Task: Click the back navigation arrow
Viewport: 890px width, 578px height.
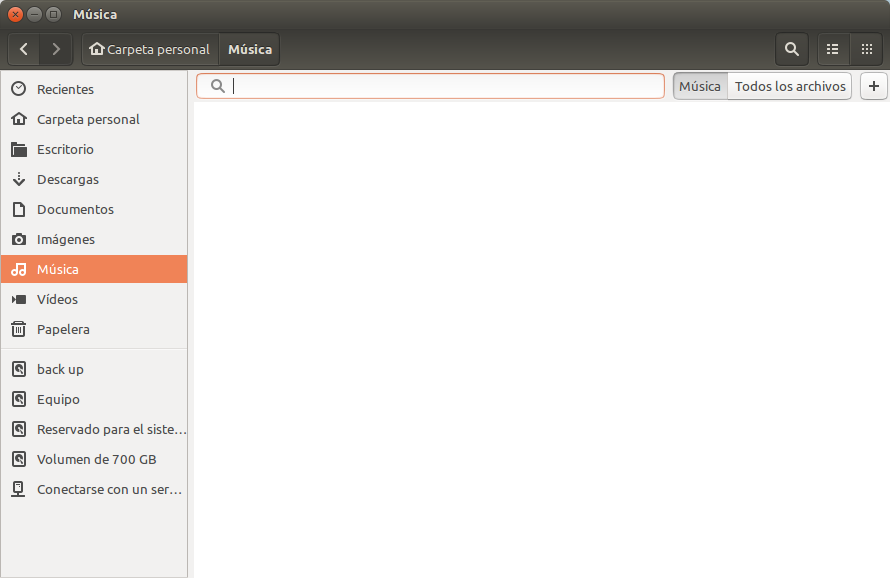Action: click(x=24, y=49)
